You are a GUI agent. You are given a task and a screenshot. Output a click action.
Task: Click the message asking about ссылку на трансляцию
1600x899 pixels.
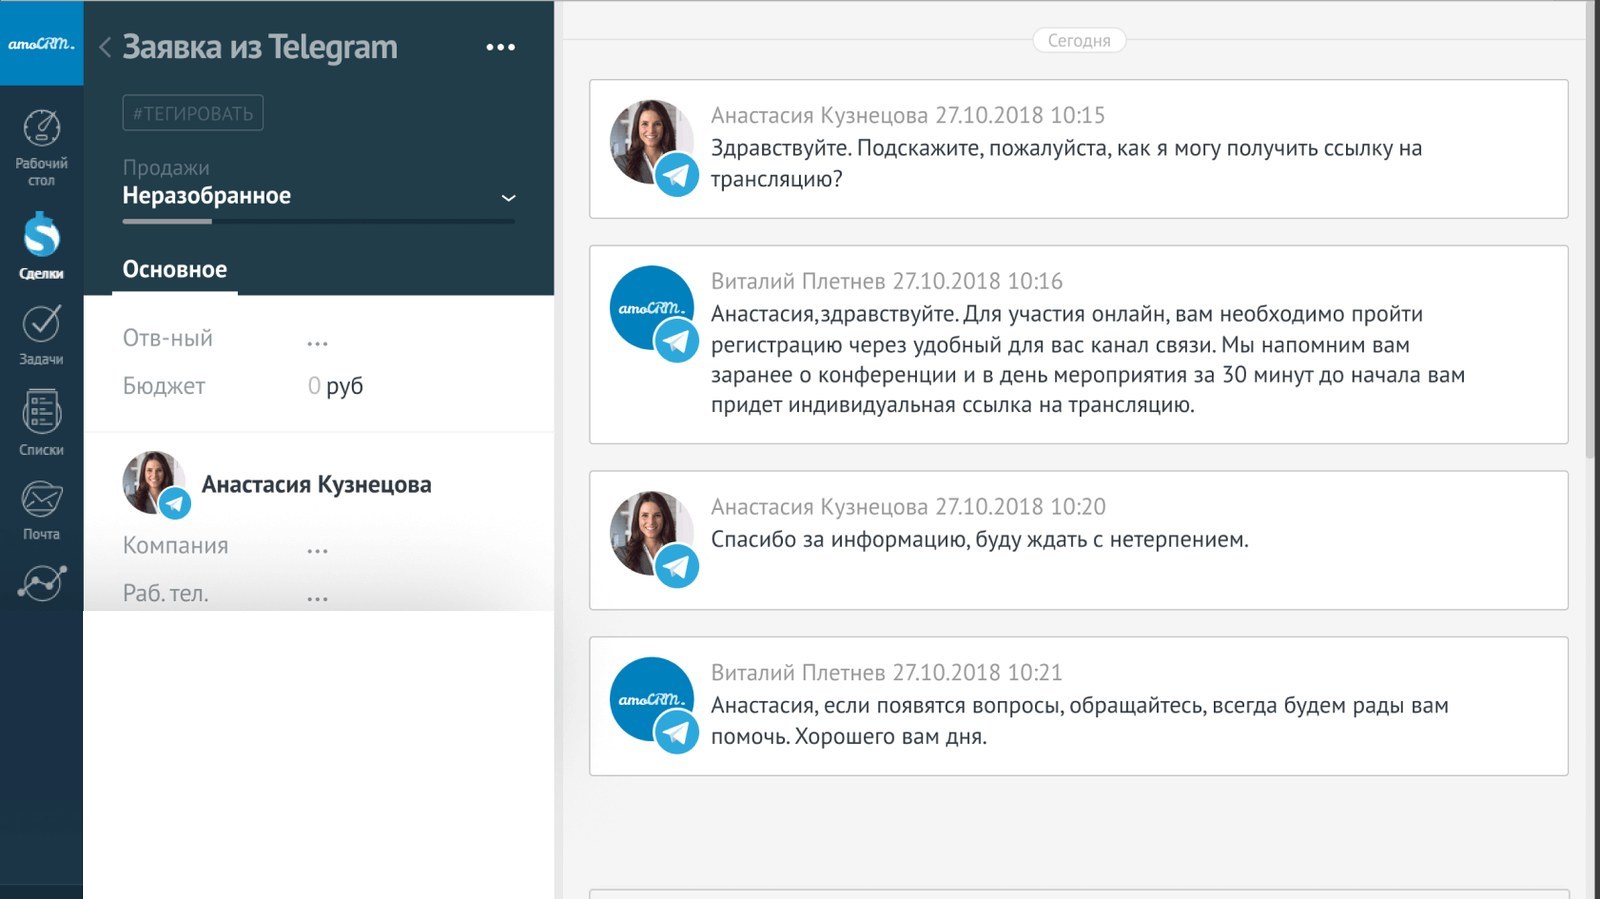click(1066, 164)
